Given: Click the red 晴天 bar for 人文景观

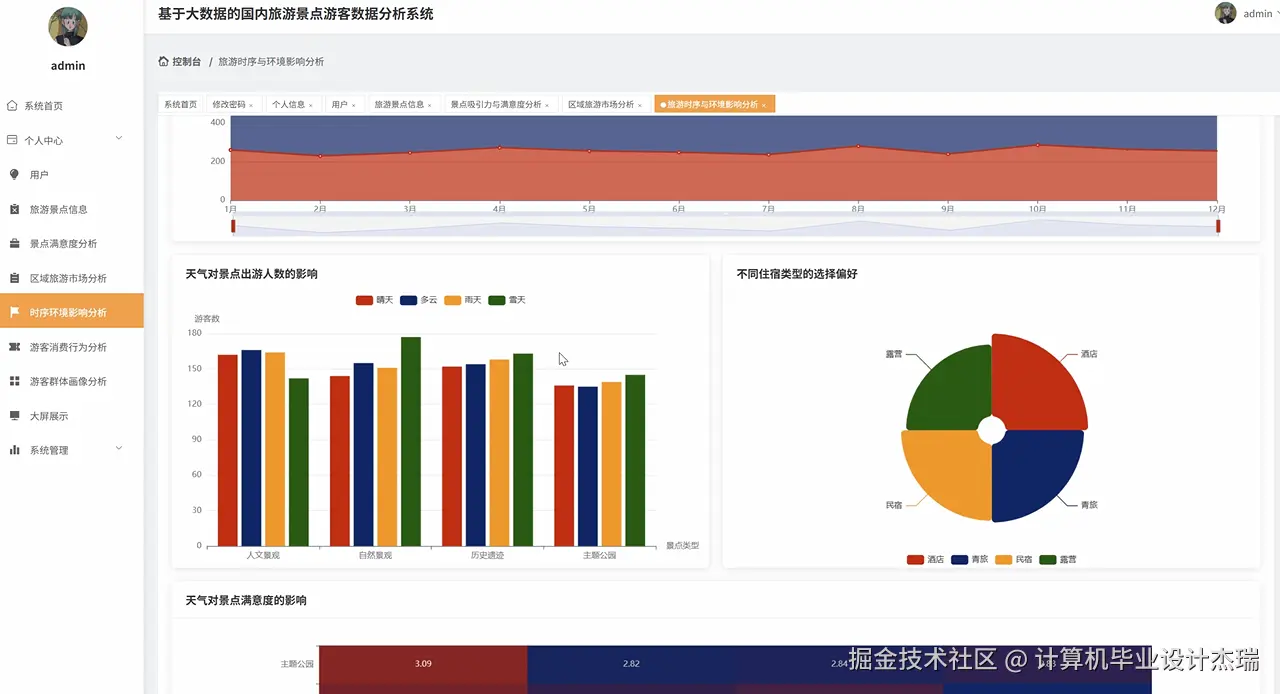Looking at the screenshot, I should point(227,450).
